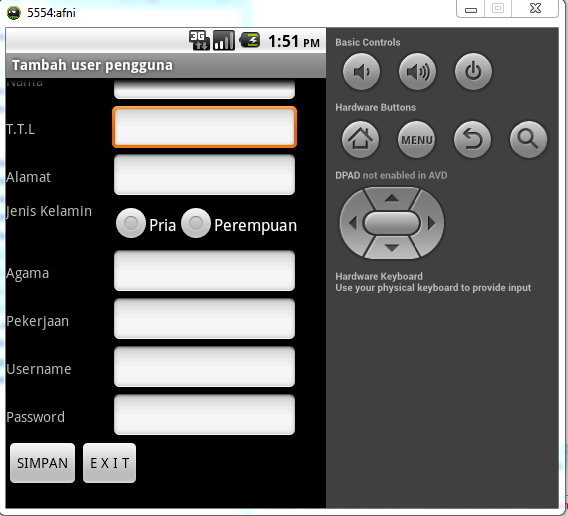Open the hardware MENU button
The height and width of the screenshot is (516, 568).
point(417,140)
